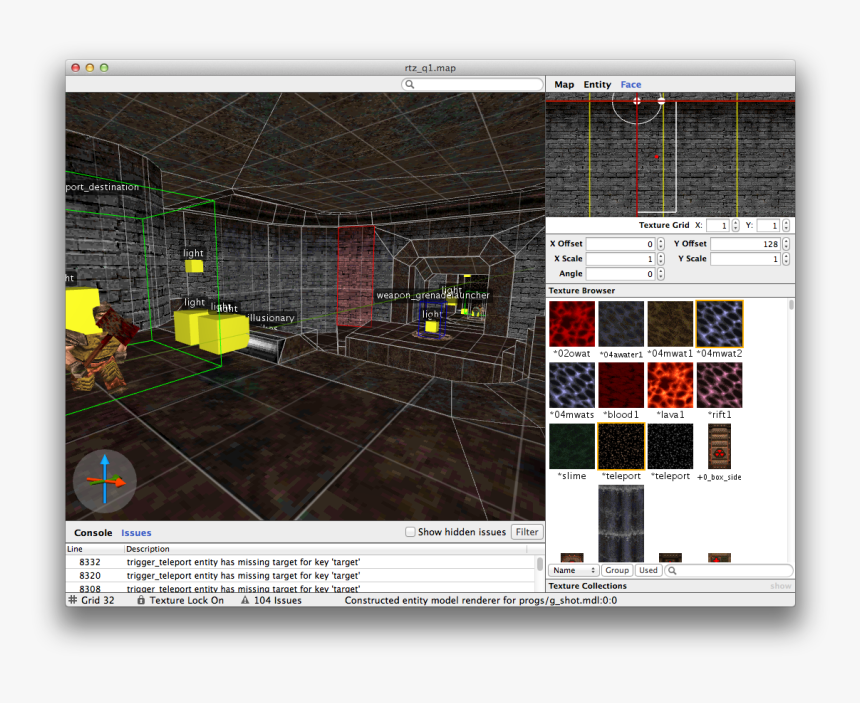Viewport: 860px width, 703px height.
Task: Click the Y Offset stepper arrows
Action: click(x=786, y=243)
